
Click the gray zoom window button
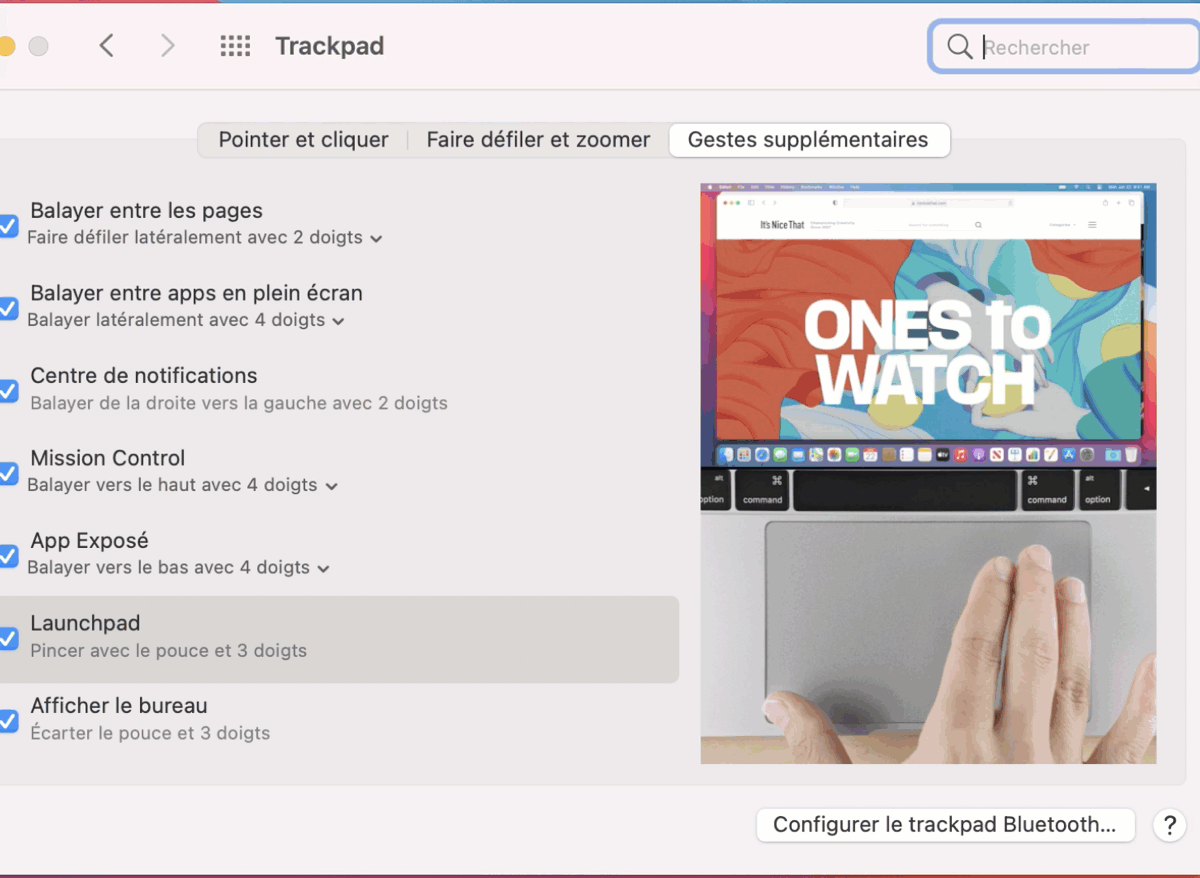38,46
